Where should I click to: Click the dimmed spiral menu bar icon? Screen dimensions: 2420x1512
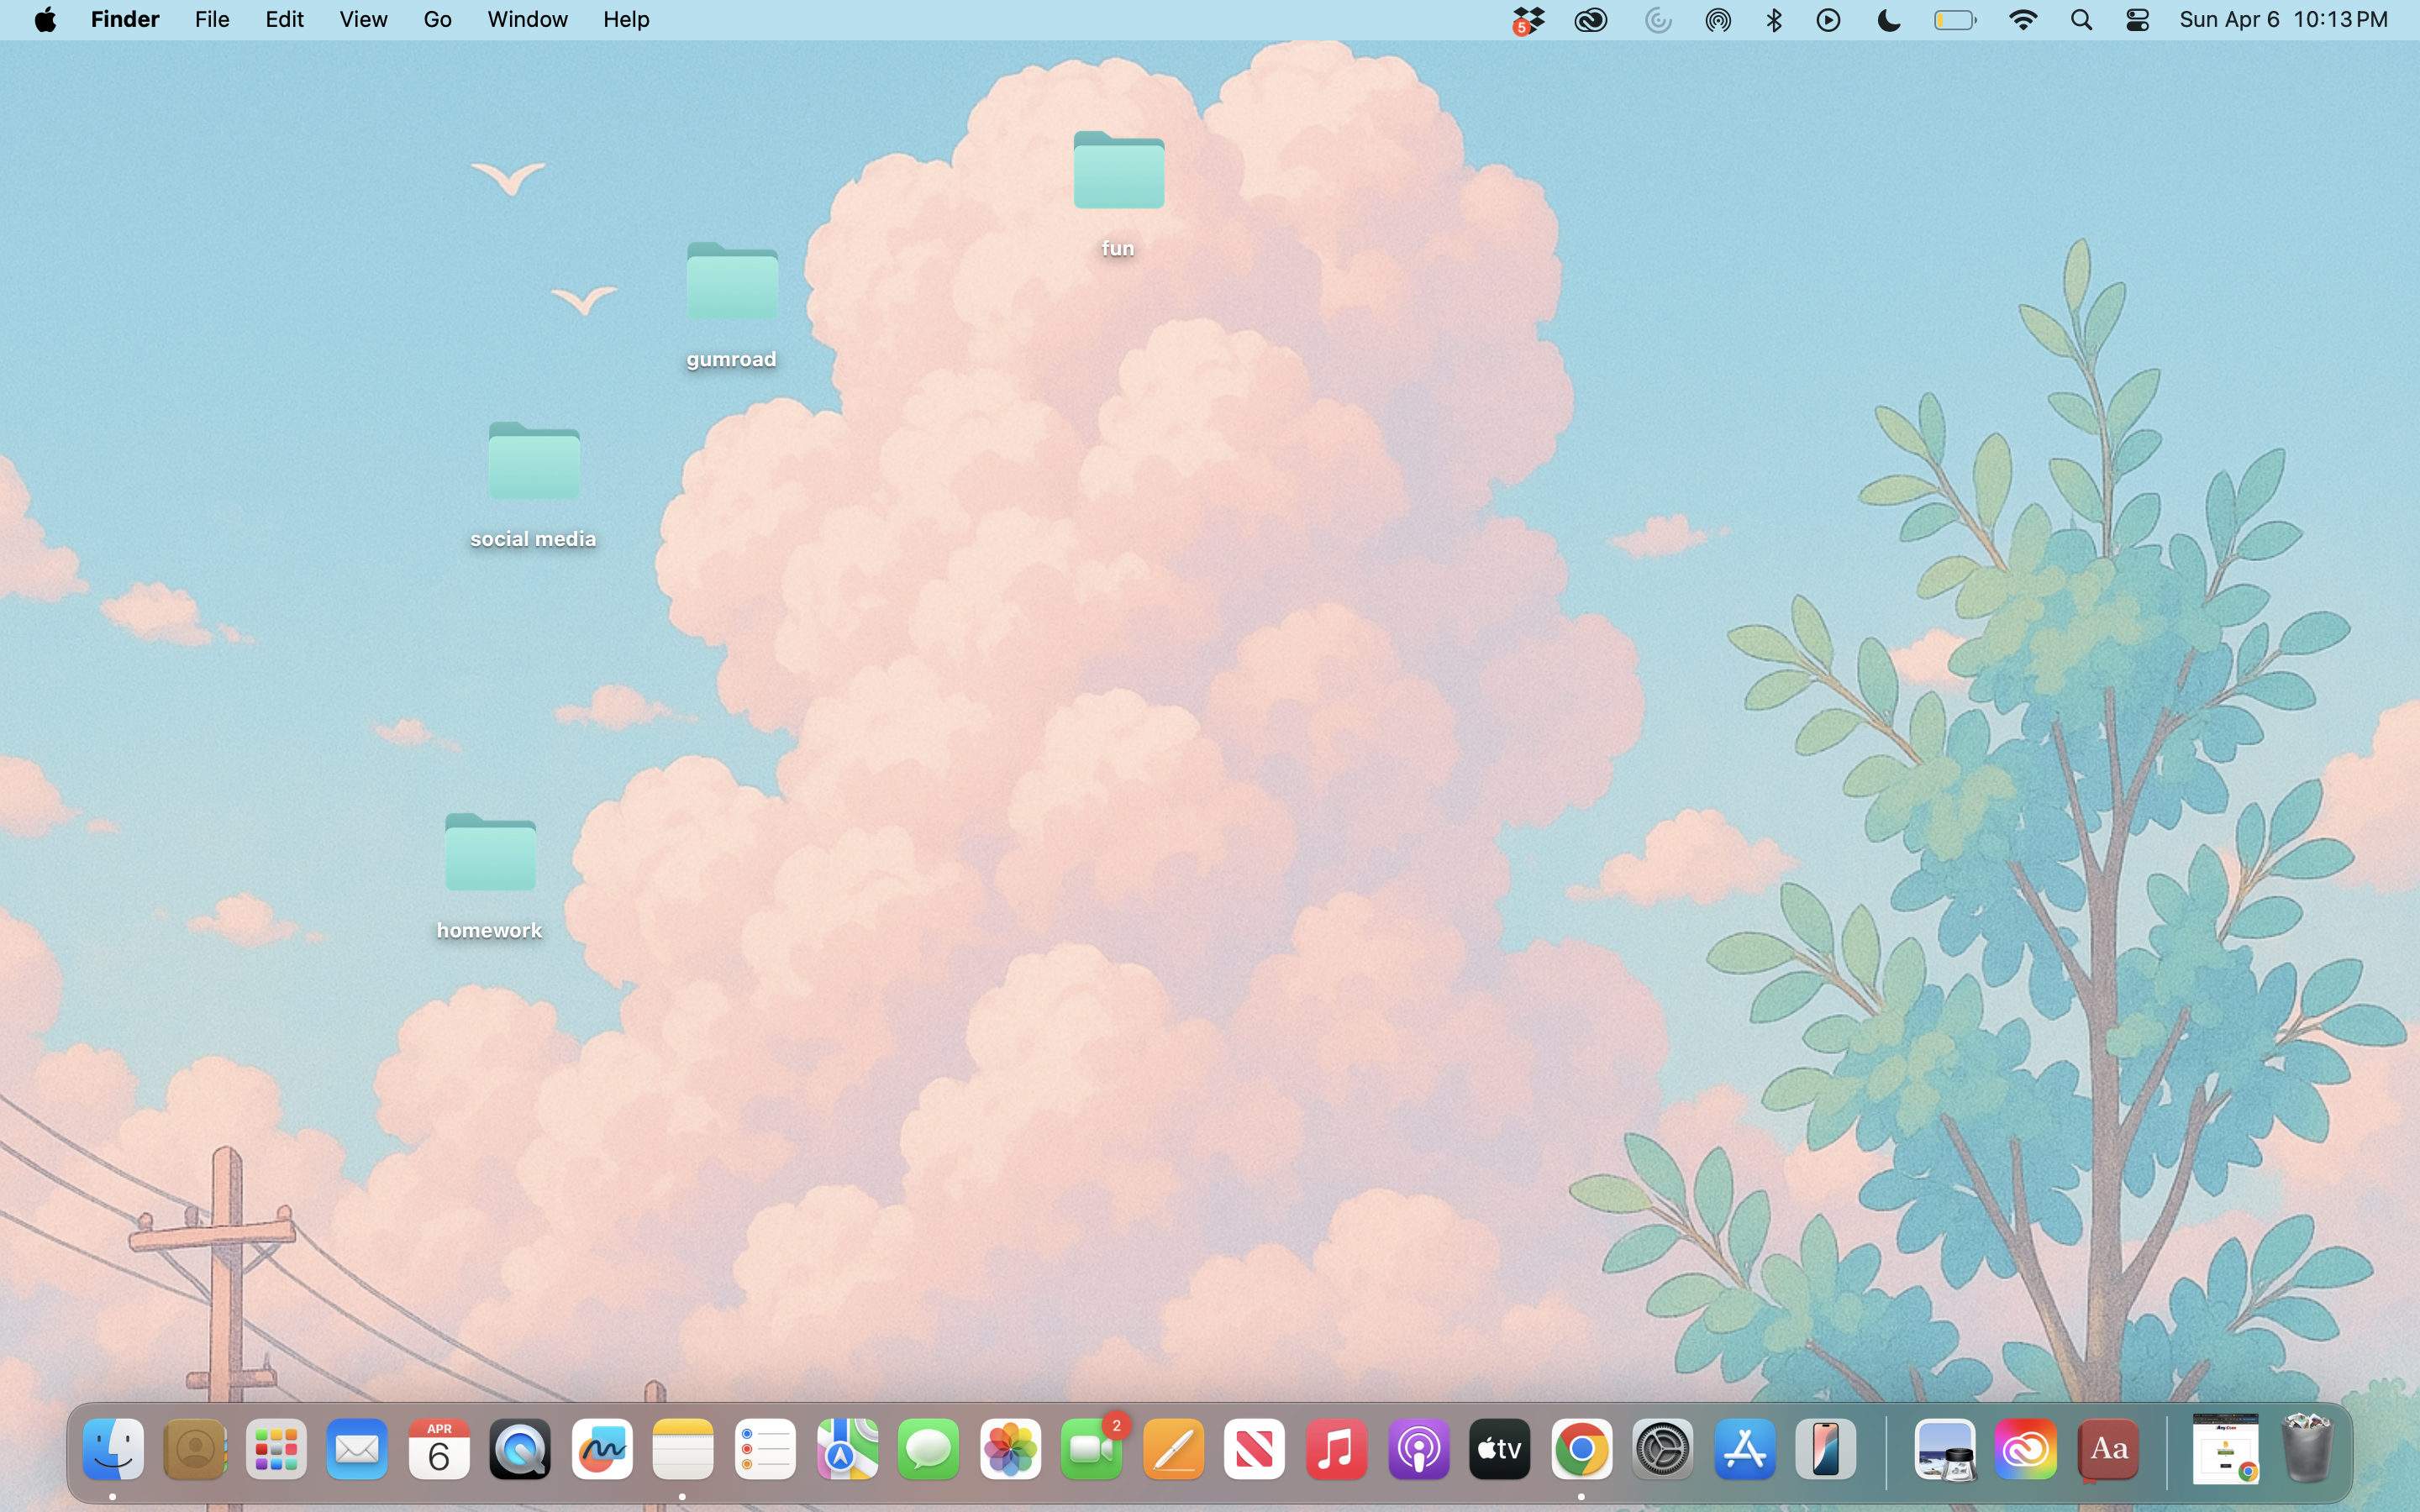click(x=1658, y=20)
